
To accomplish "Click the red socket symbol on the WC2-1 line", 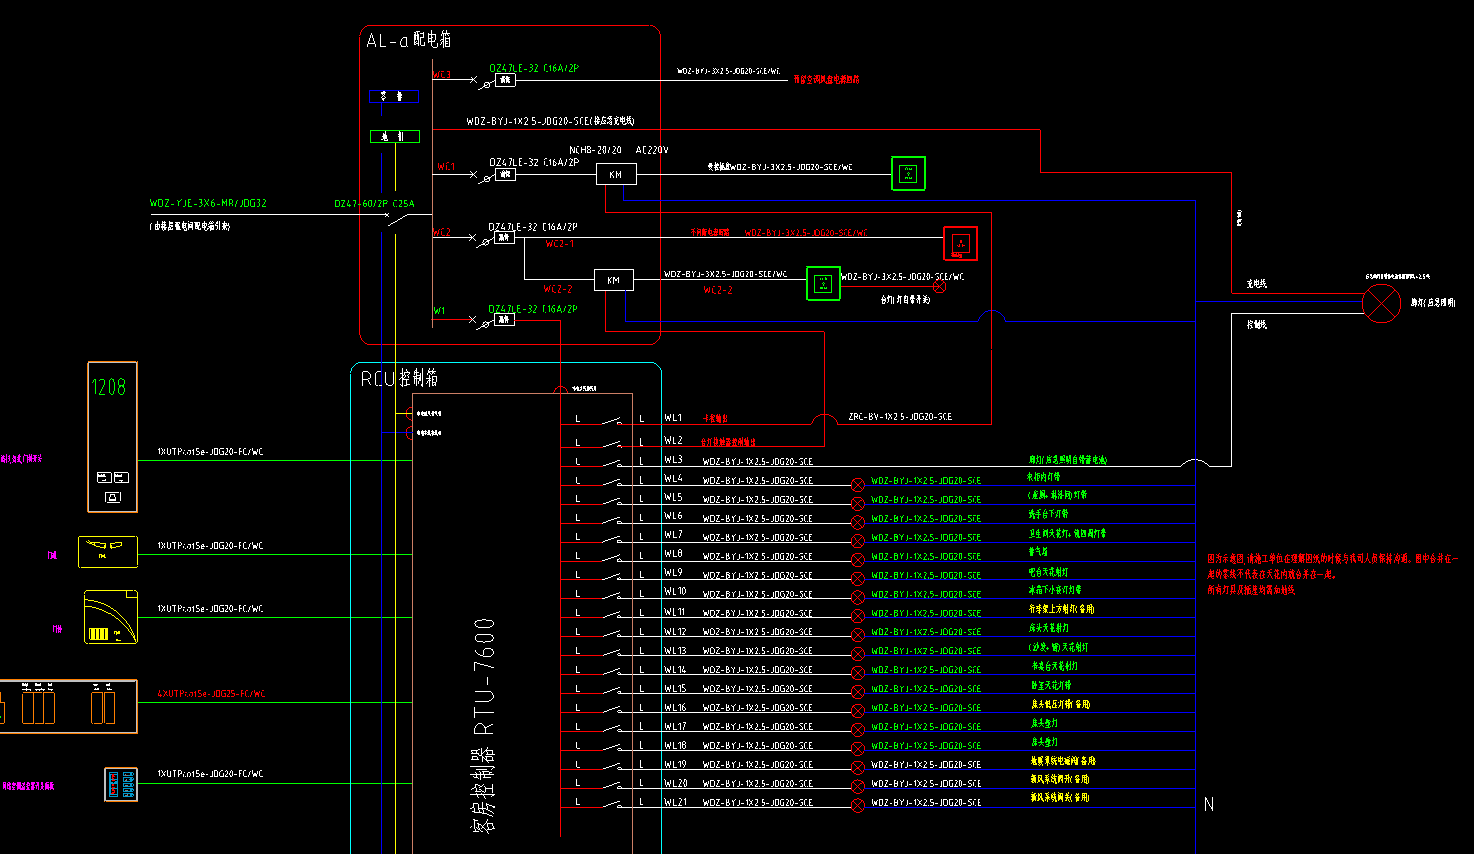I will [960, 243].
